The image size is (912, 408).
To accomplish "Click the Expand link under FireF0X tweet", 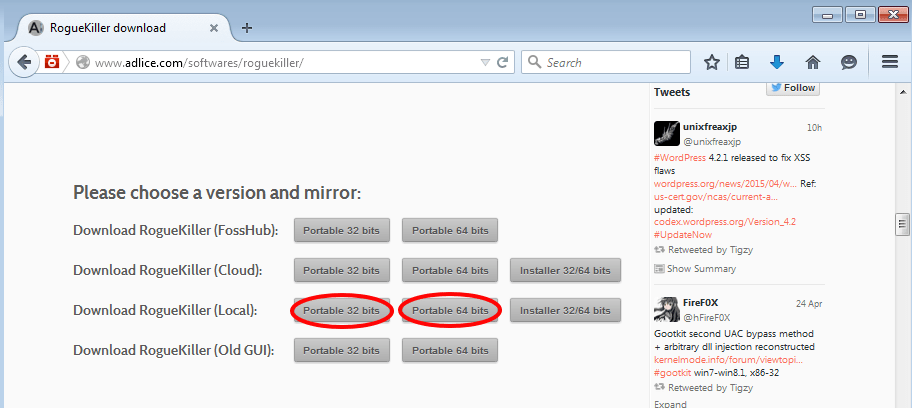I will tap(670, 403).
